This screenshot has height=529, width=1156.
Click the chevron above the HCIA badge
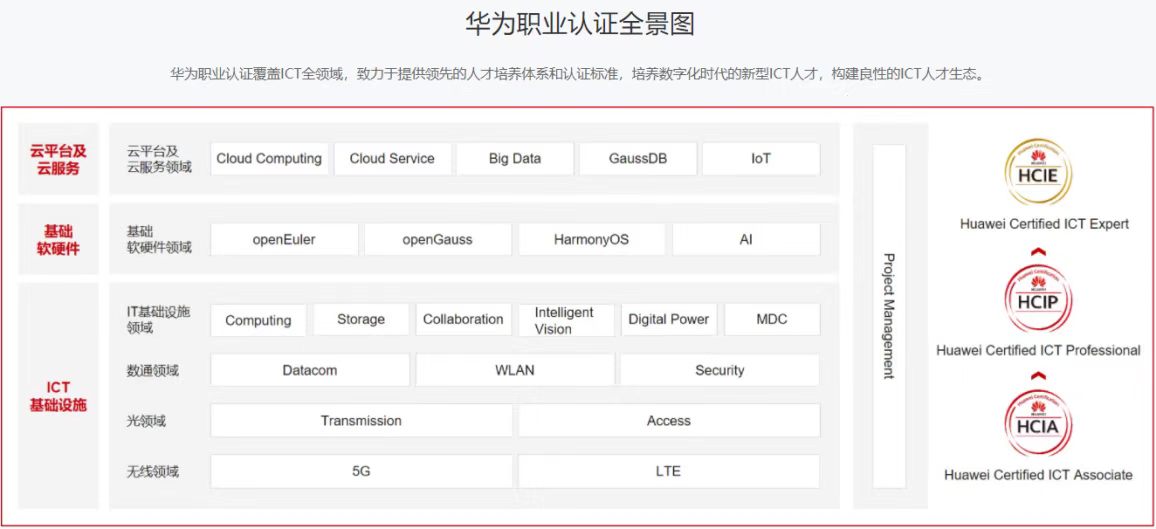coord(1038,375)
